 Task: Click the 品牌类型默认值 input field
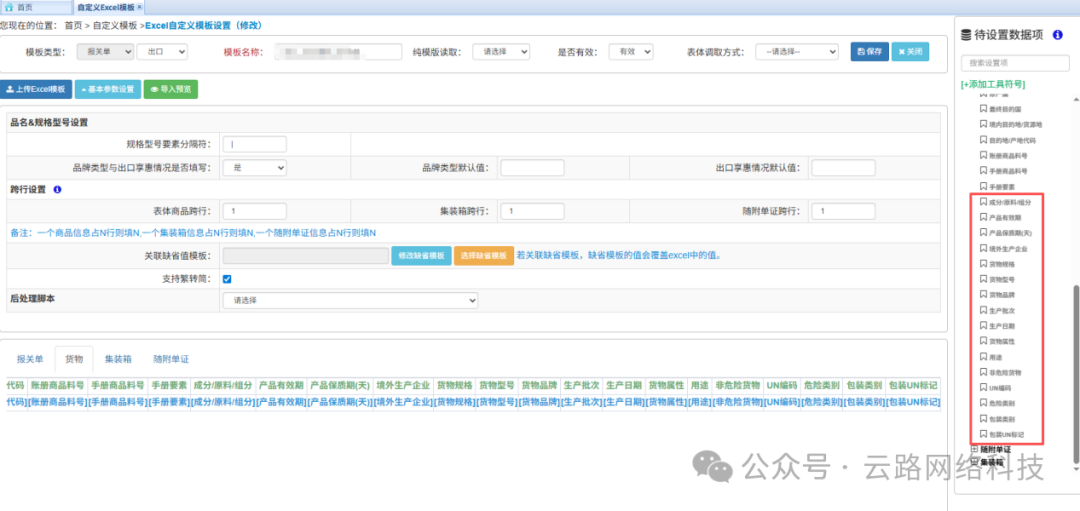point(532,167)
